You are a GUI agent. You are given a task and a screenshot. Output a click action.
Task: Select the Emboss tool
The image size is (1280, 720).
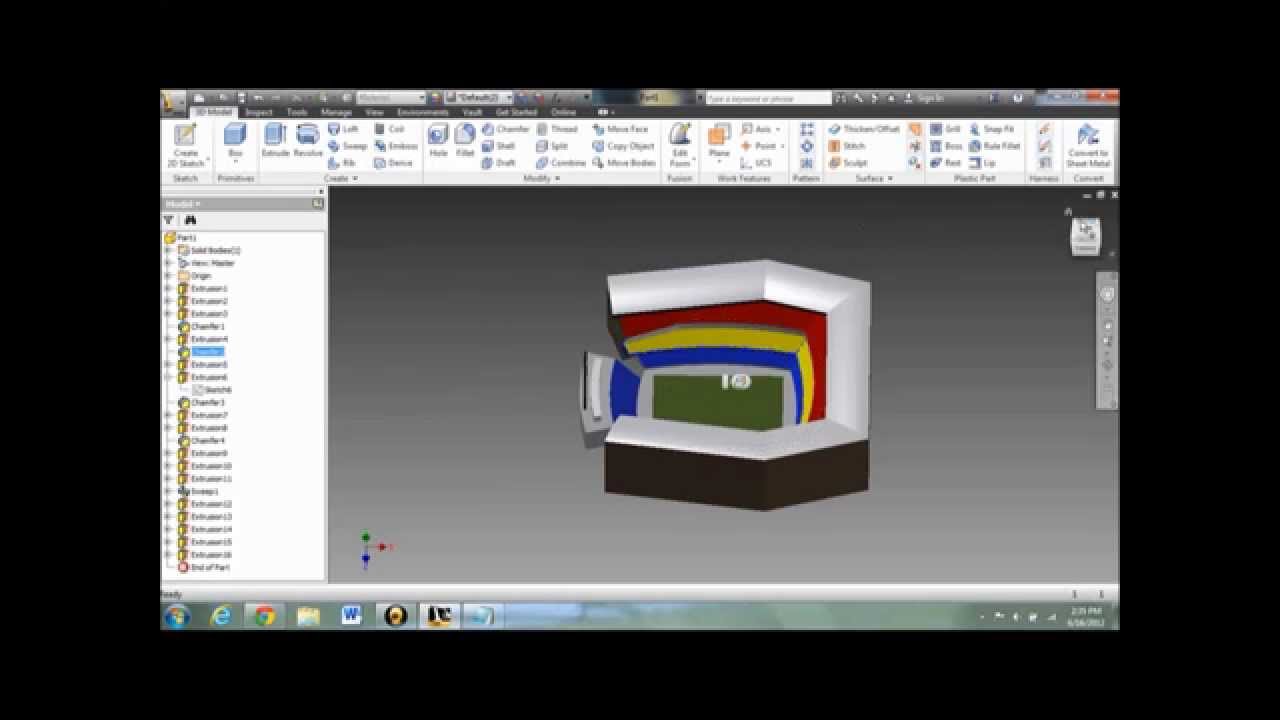[395, 146]
